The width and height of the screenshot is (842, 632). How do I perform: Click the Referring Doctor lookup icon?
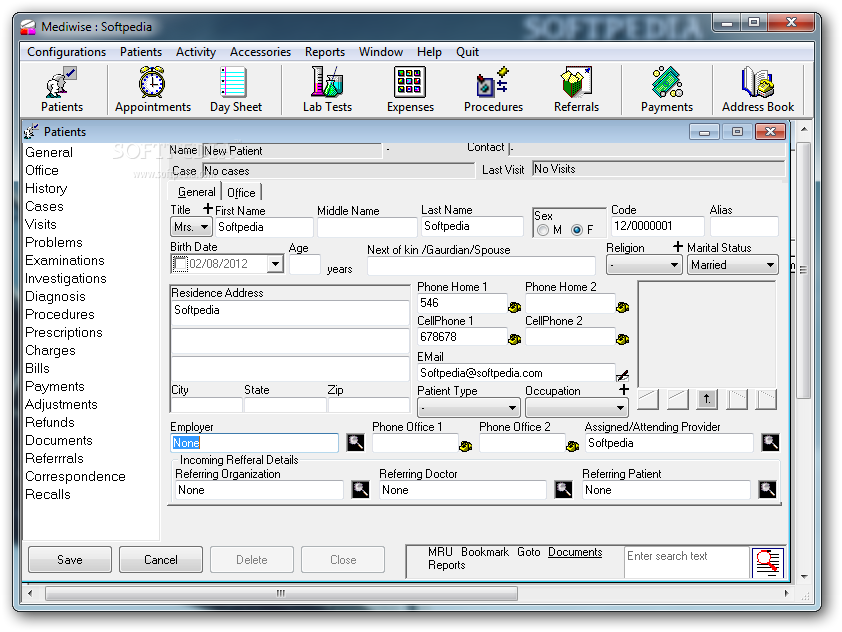click(x=563, y=489)
